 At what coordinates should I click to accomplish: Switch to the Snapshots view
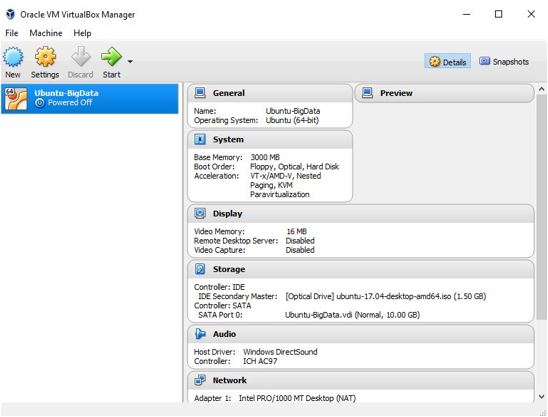pyautogui.click(x=504, y=62)
